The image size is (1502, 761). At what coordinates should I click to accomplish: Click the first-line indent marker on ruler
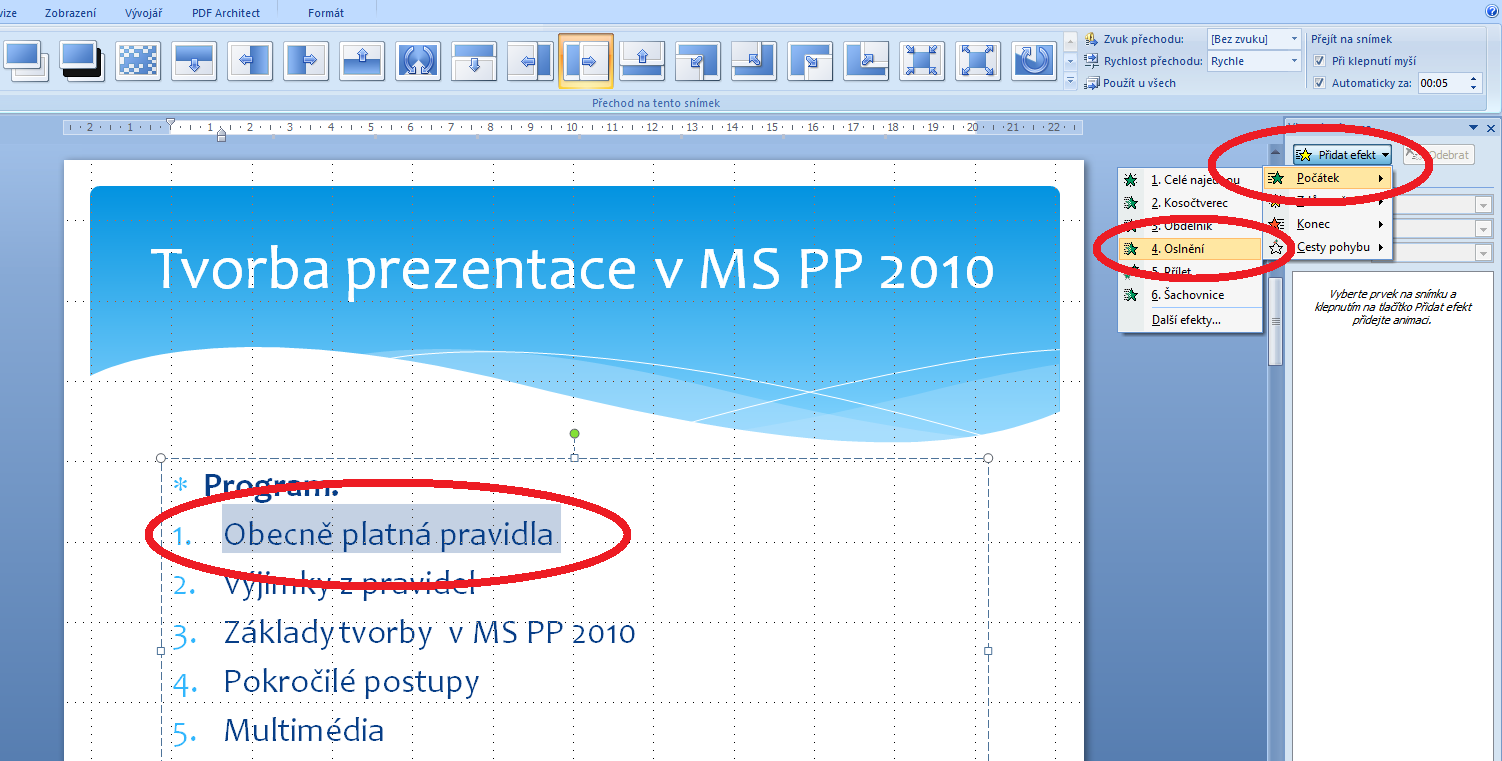170,123
